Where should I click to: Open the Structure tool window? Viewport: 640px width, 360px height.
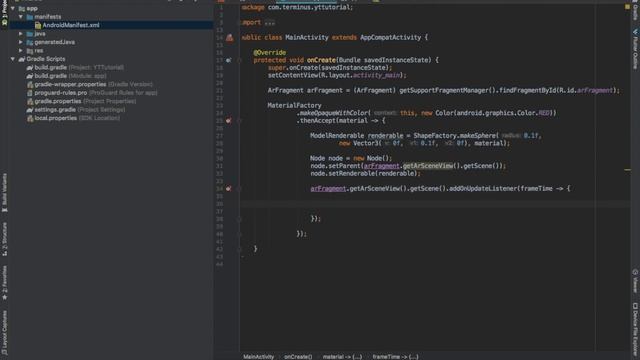pos(4,239)
